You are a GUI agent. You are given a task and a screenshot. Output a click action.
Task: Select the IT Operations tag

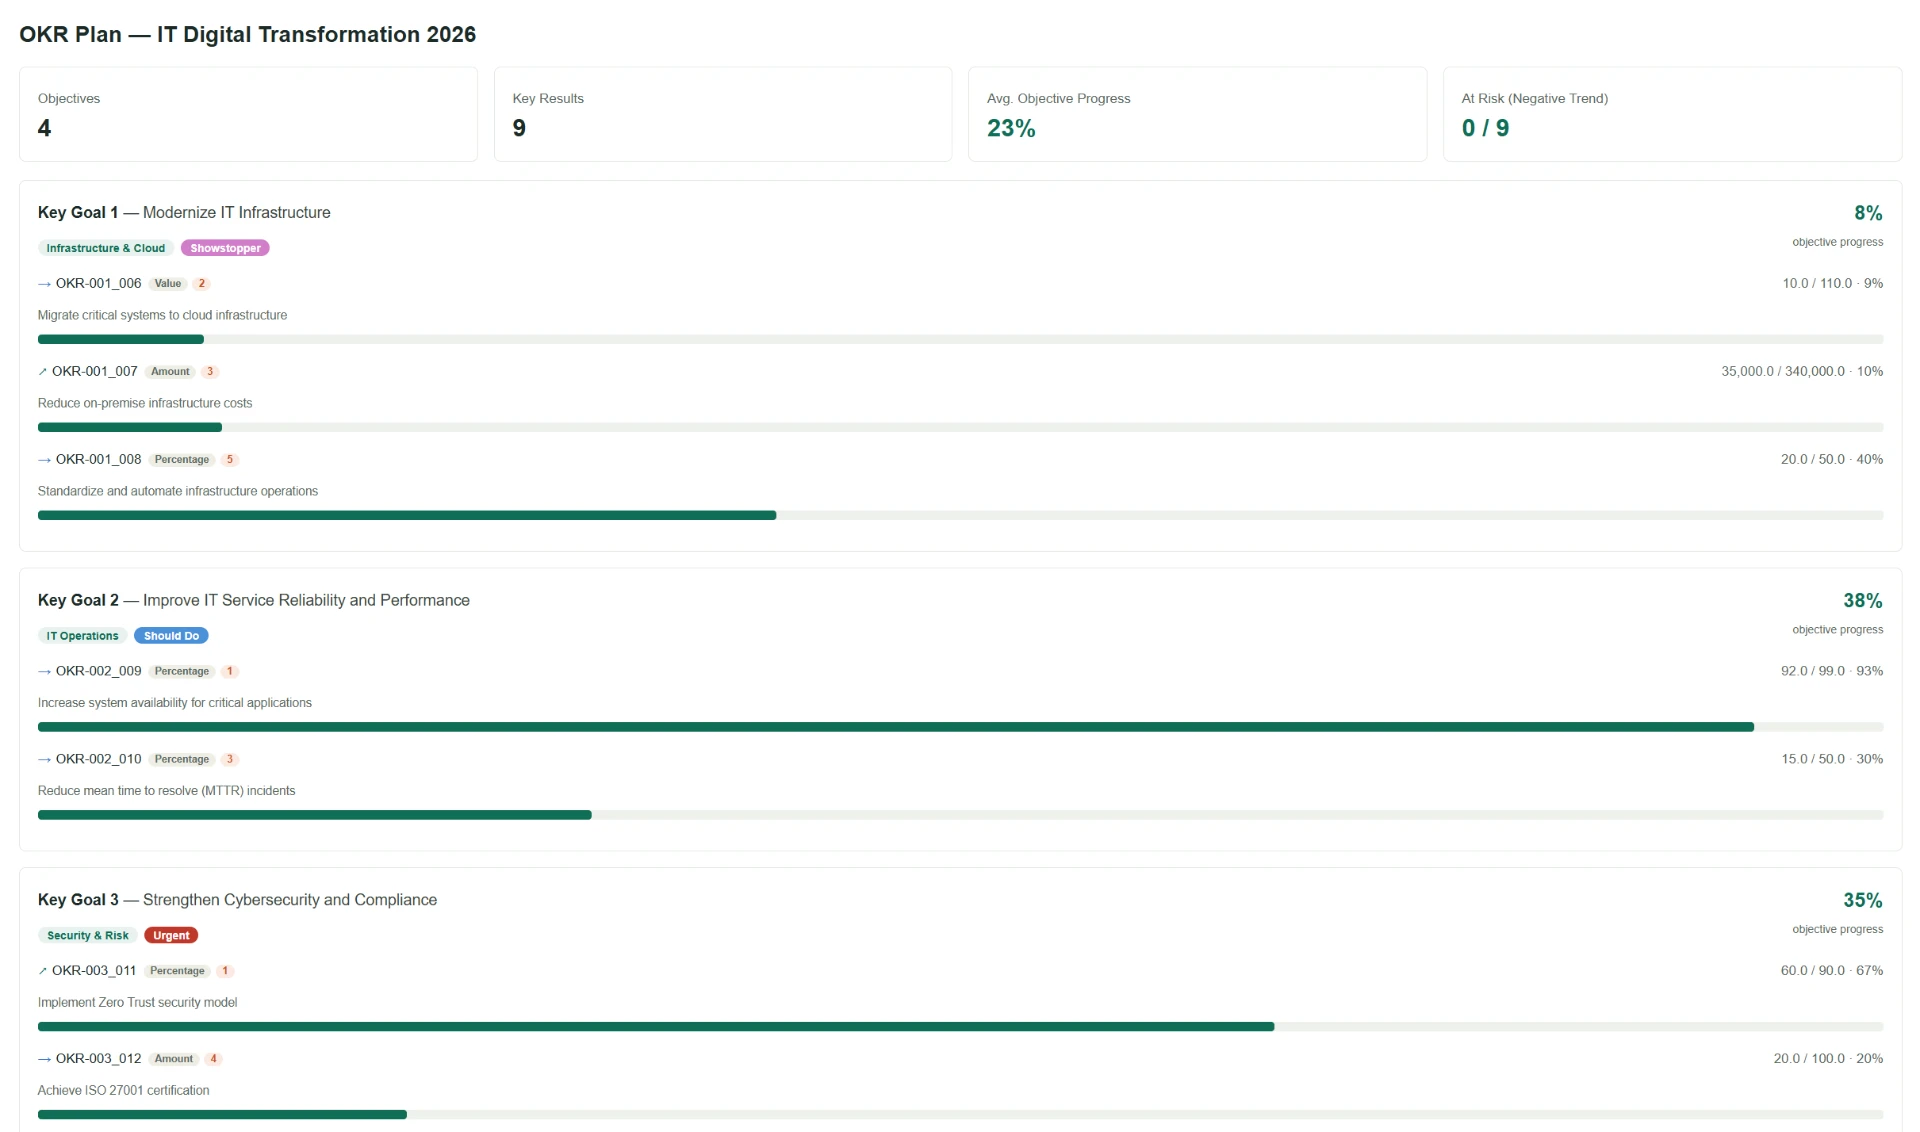(x=82, y=636)
